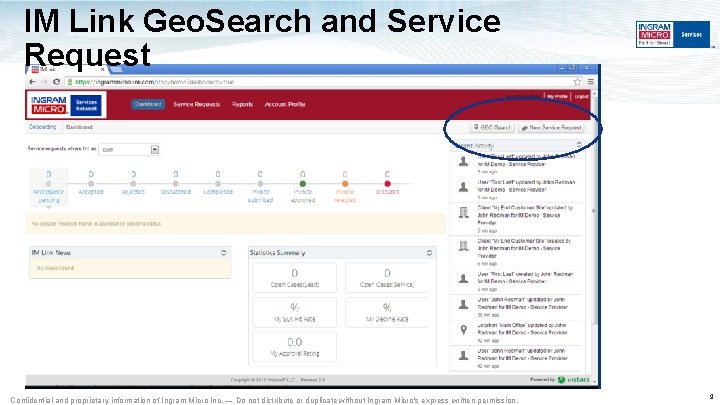Screen dimensions: 720x405
Task: Click the Dashboard breadcrumb tab
Action: (x=79, y=127)
